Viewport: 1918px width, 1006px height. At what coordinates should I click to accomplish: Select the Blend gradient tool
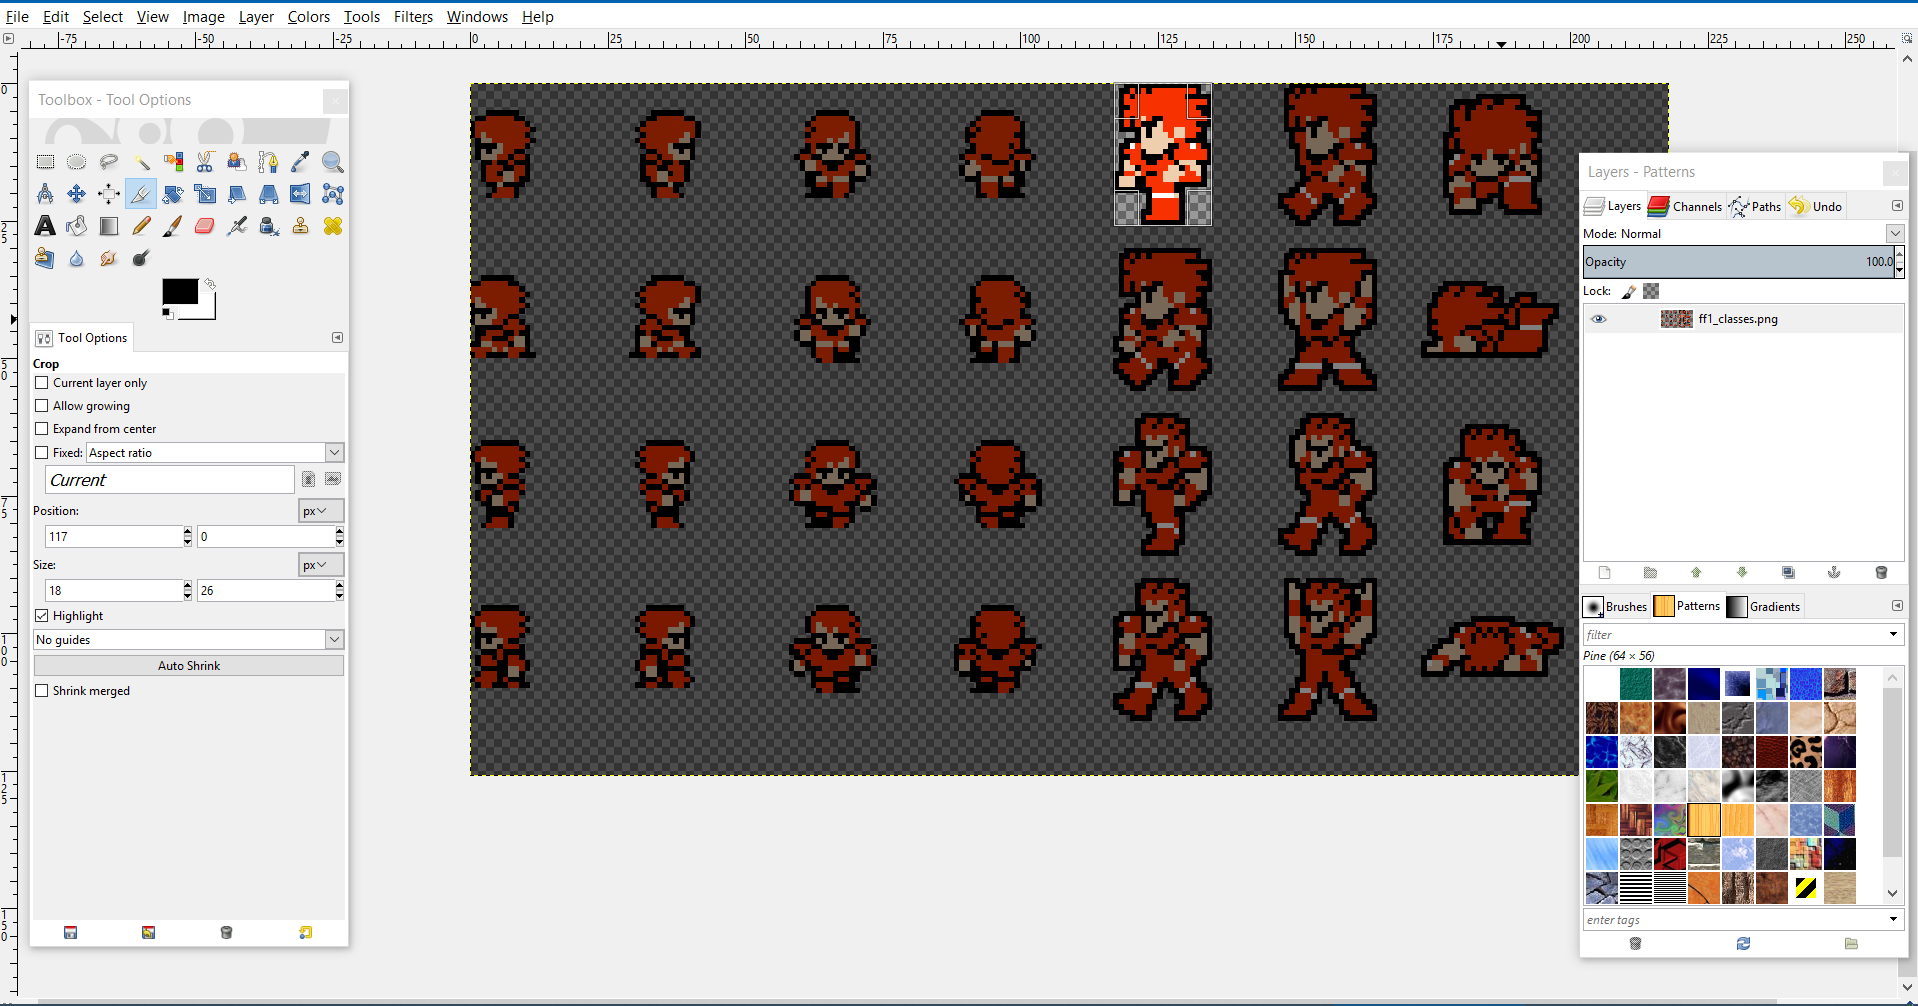click(x=109, y=226)
